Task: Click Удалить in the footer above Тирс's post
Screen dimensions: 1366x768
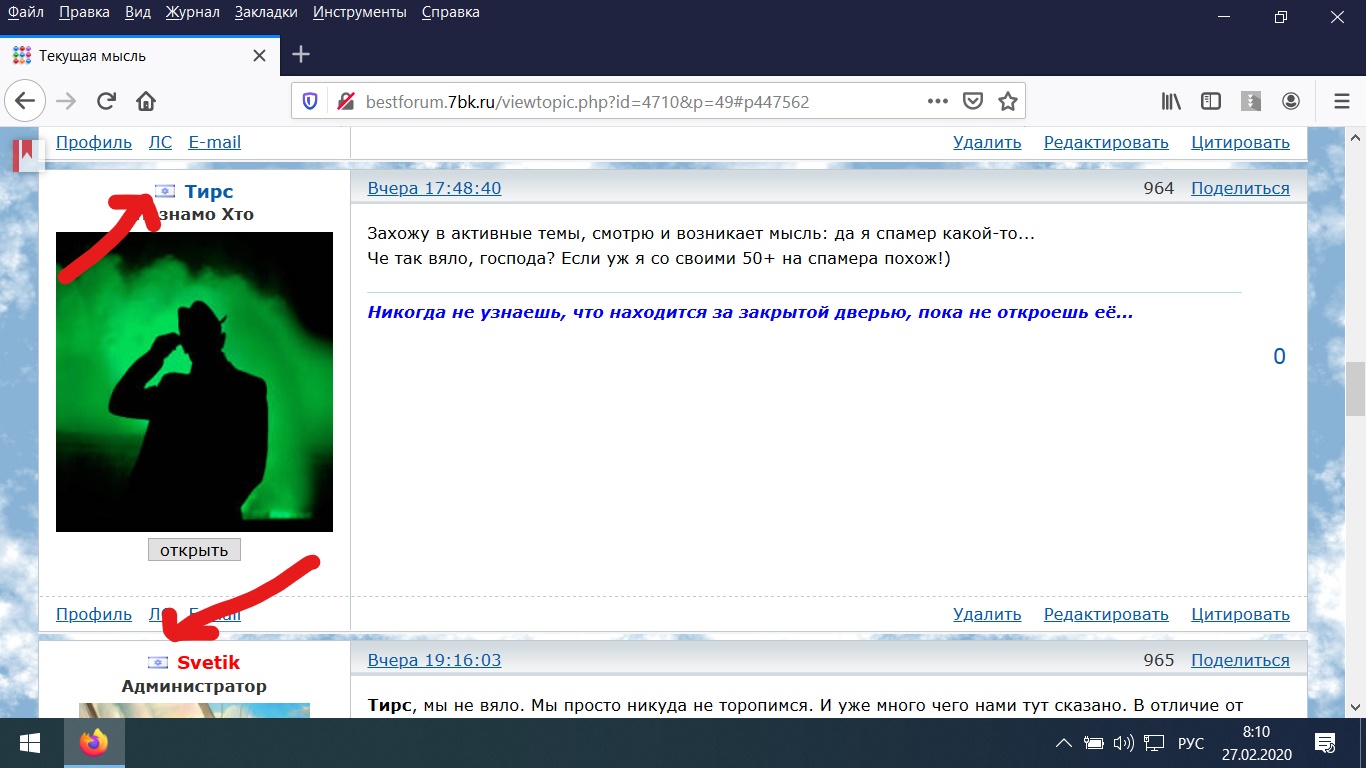Action: pyautogui.click(x=987, y=142)
